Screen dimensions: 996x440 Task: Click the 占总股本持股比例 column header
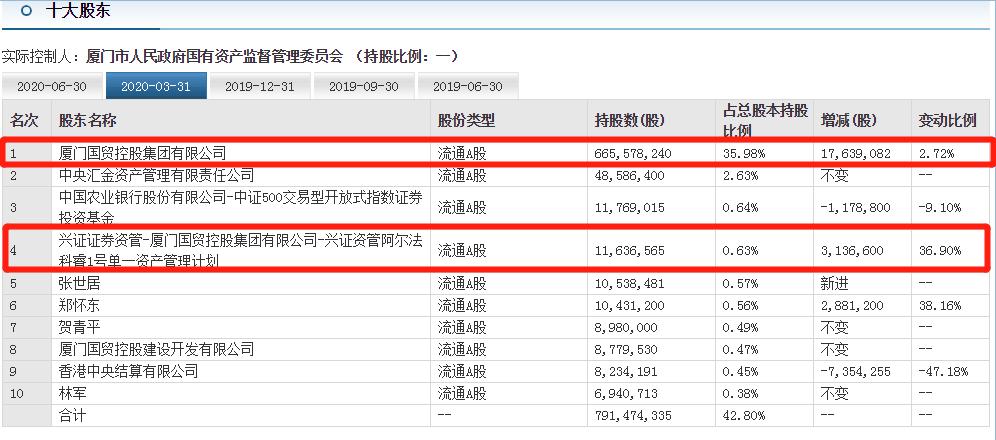pos(764,121)
